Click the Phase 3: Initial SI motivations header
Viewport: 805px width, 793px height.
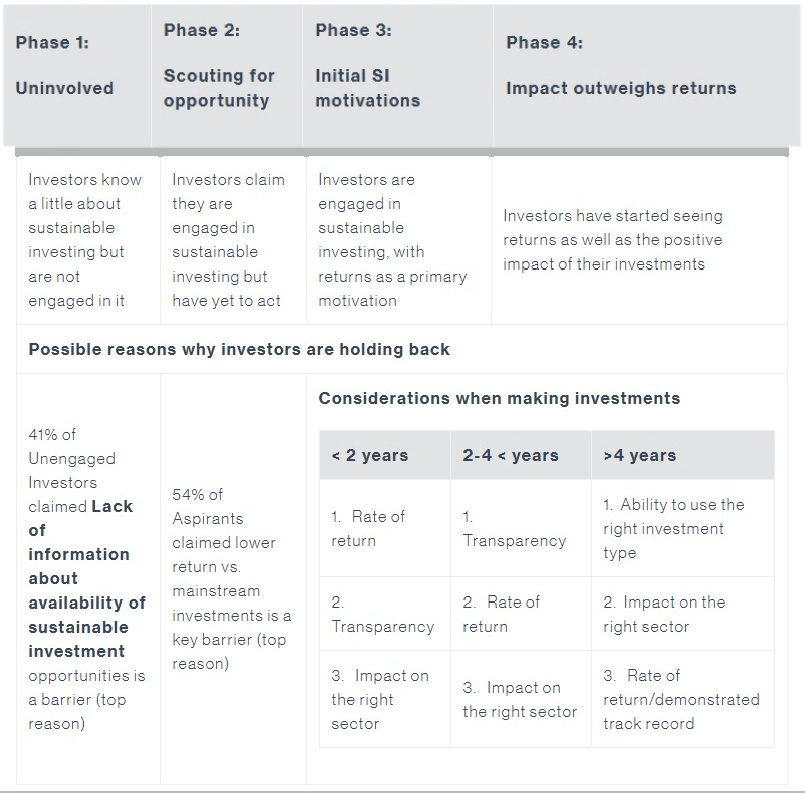tap(367, 65)
